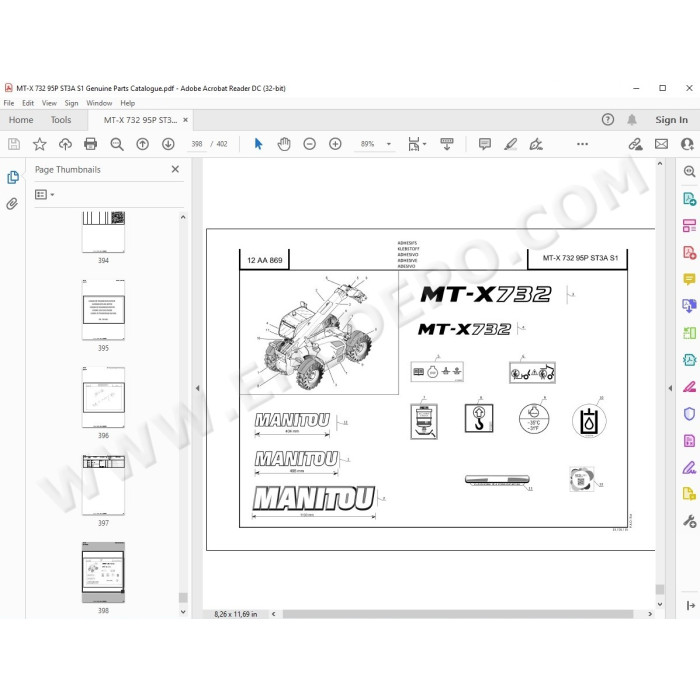Open notifications bell
The width and height of the screenshot is (700, 700).
tap(632, 120)
